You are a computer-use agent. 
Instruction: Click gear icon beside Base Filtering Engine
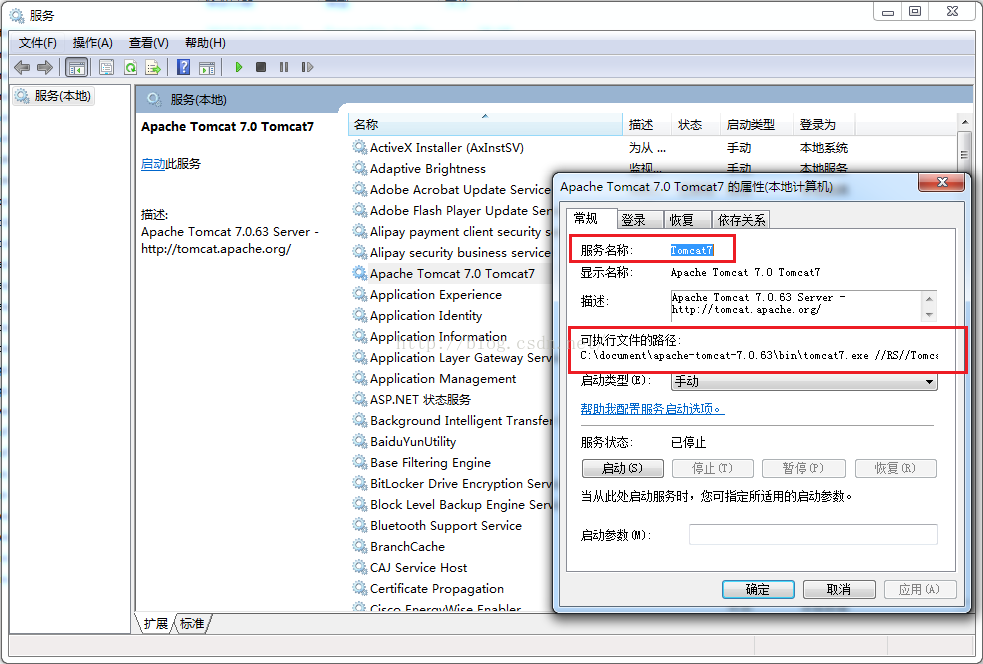pyautogui.click(x=359, y=462)
